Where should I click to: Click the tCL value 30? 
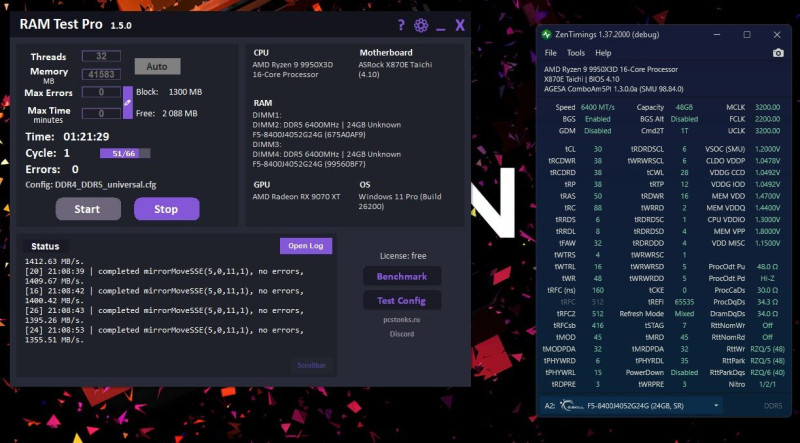point(597,149)
